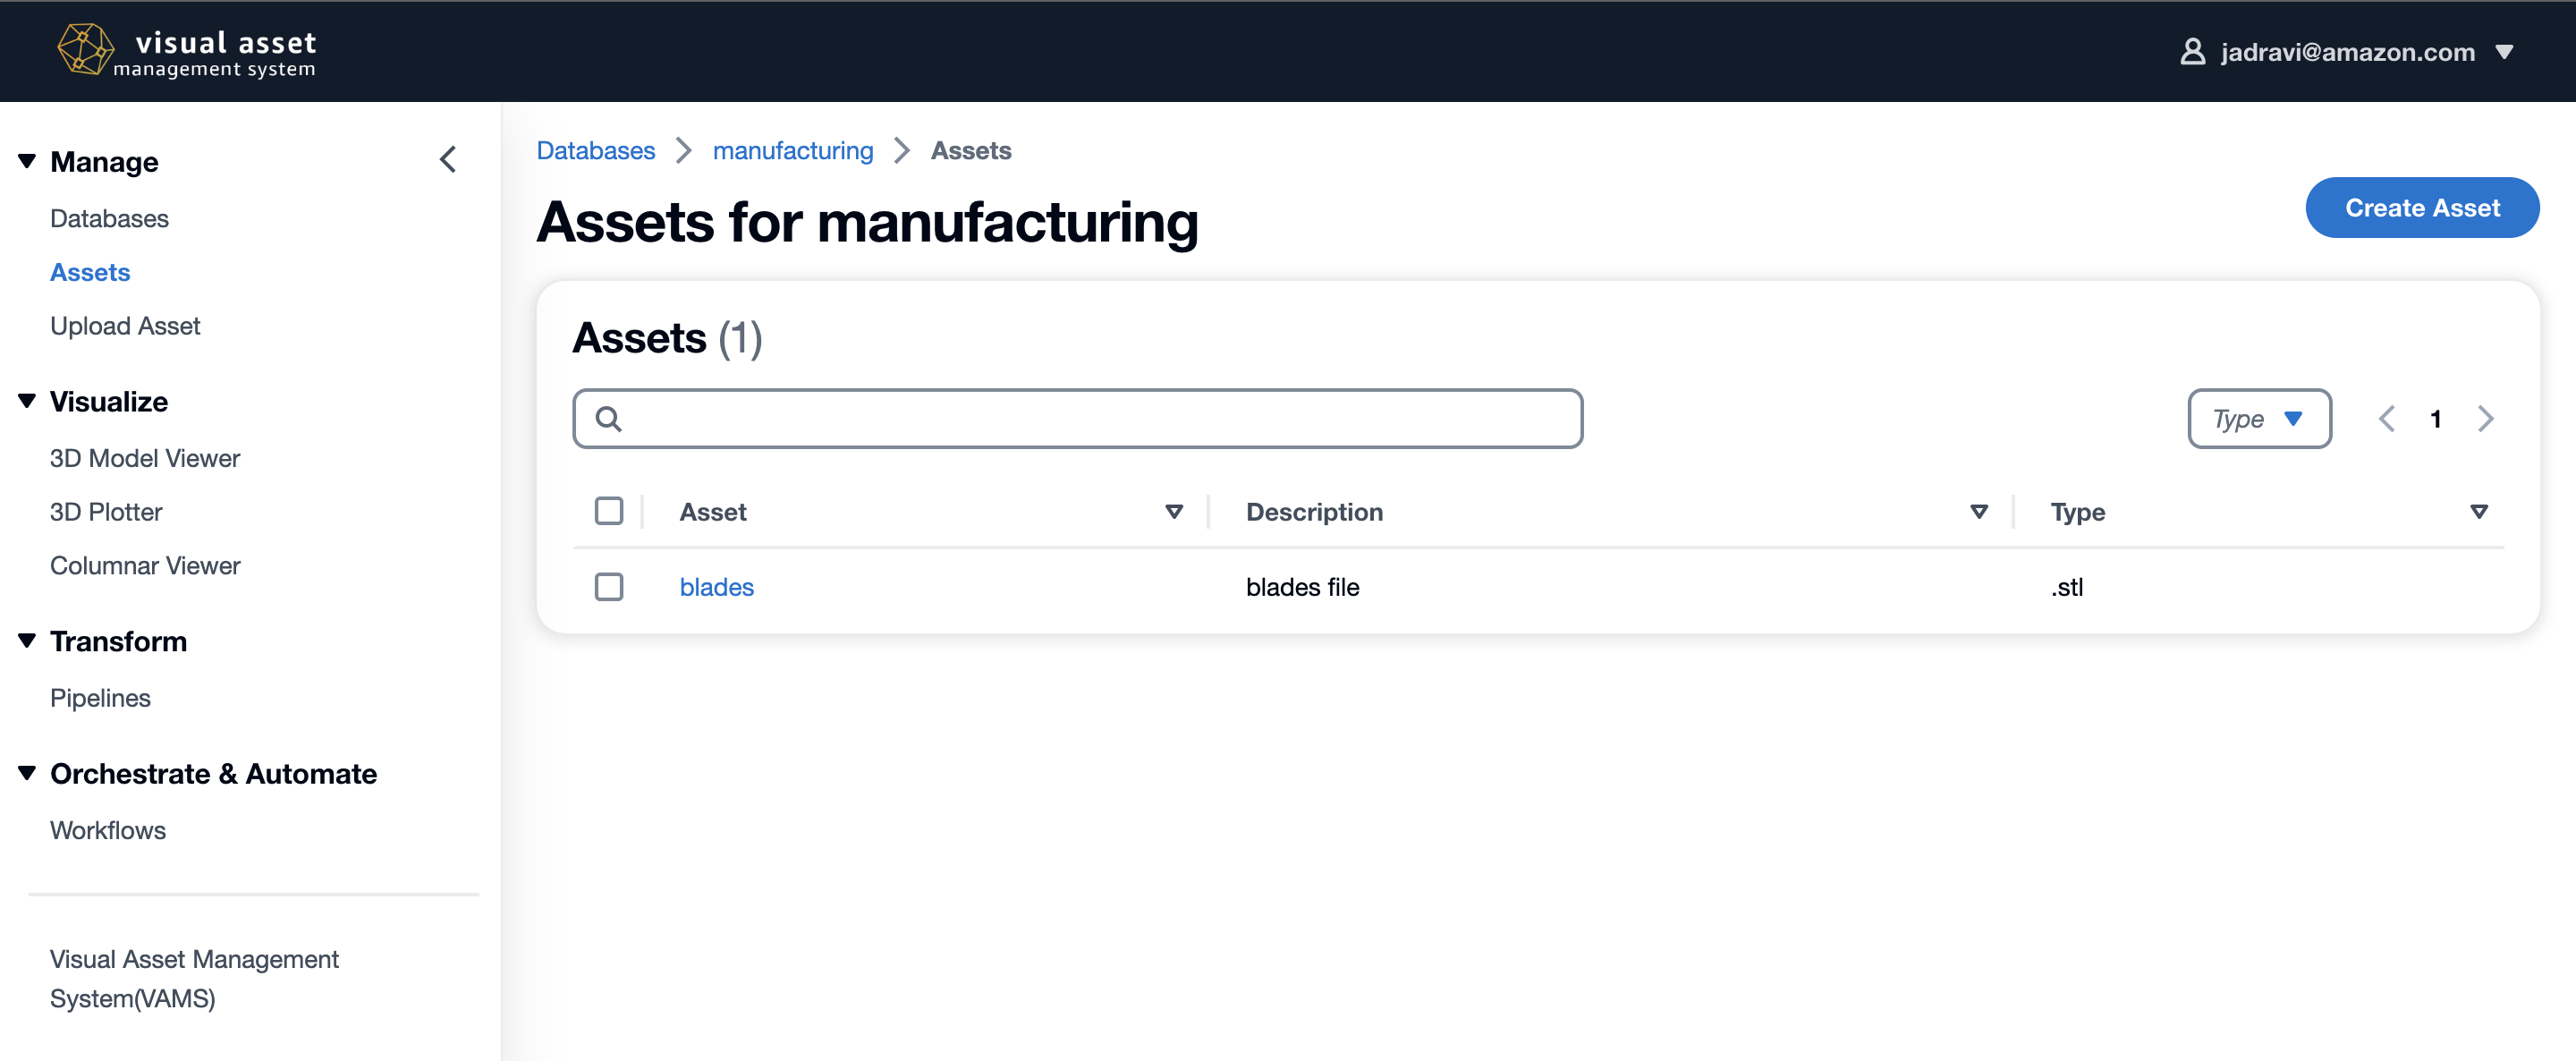Click the search magnifier icon
The image size is (2576, 1061).
[608, 419]
